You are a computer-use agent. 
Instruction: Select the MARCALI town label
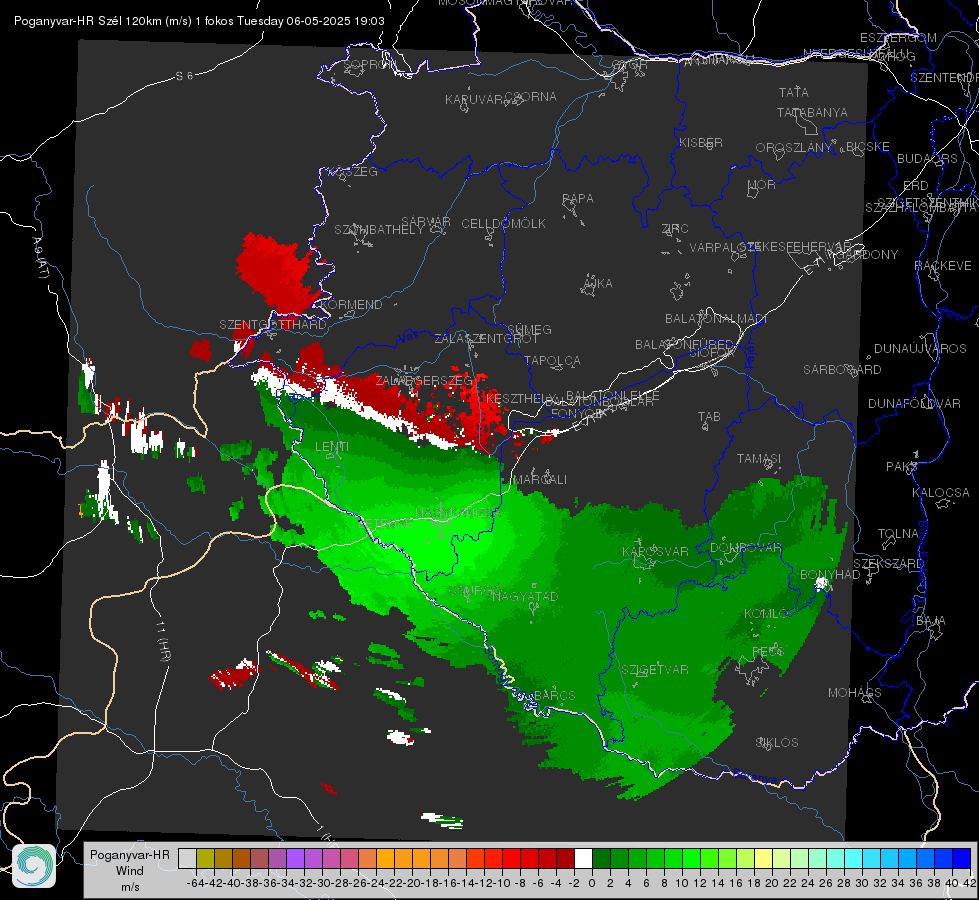pos(540,480)
